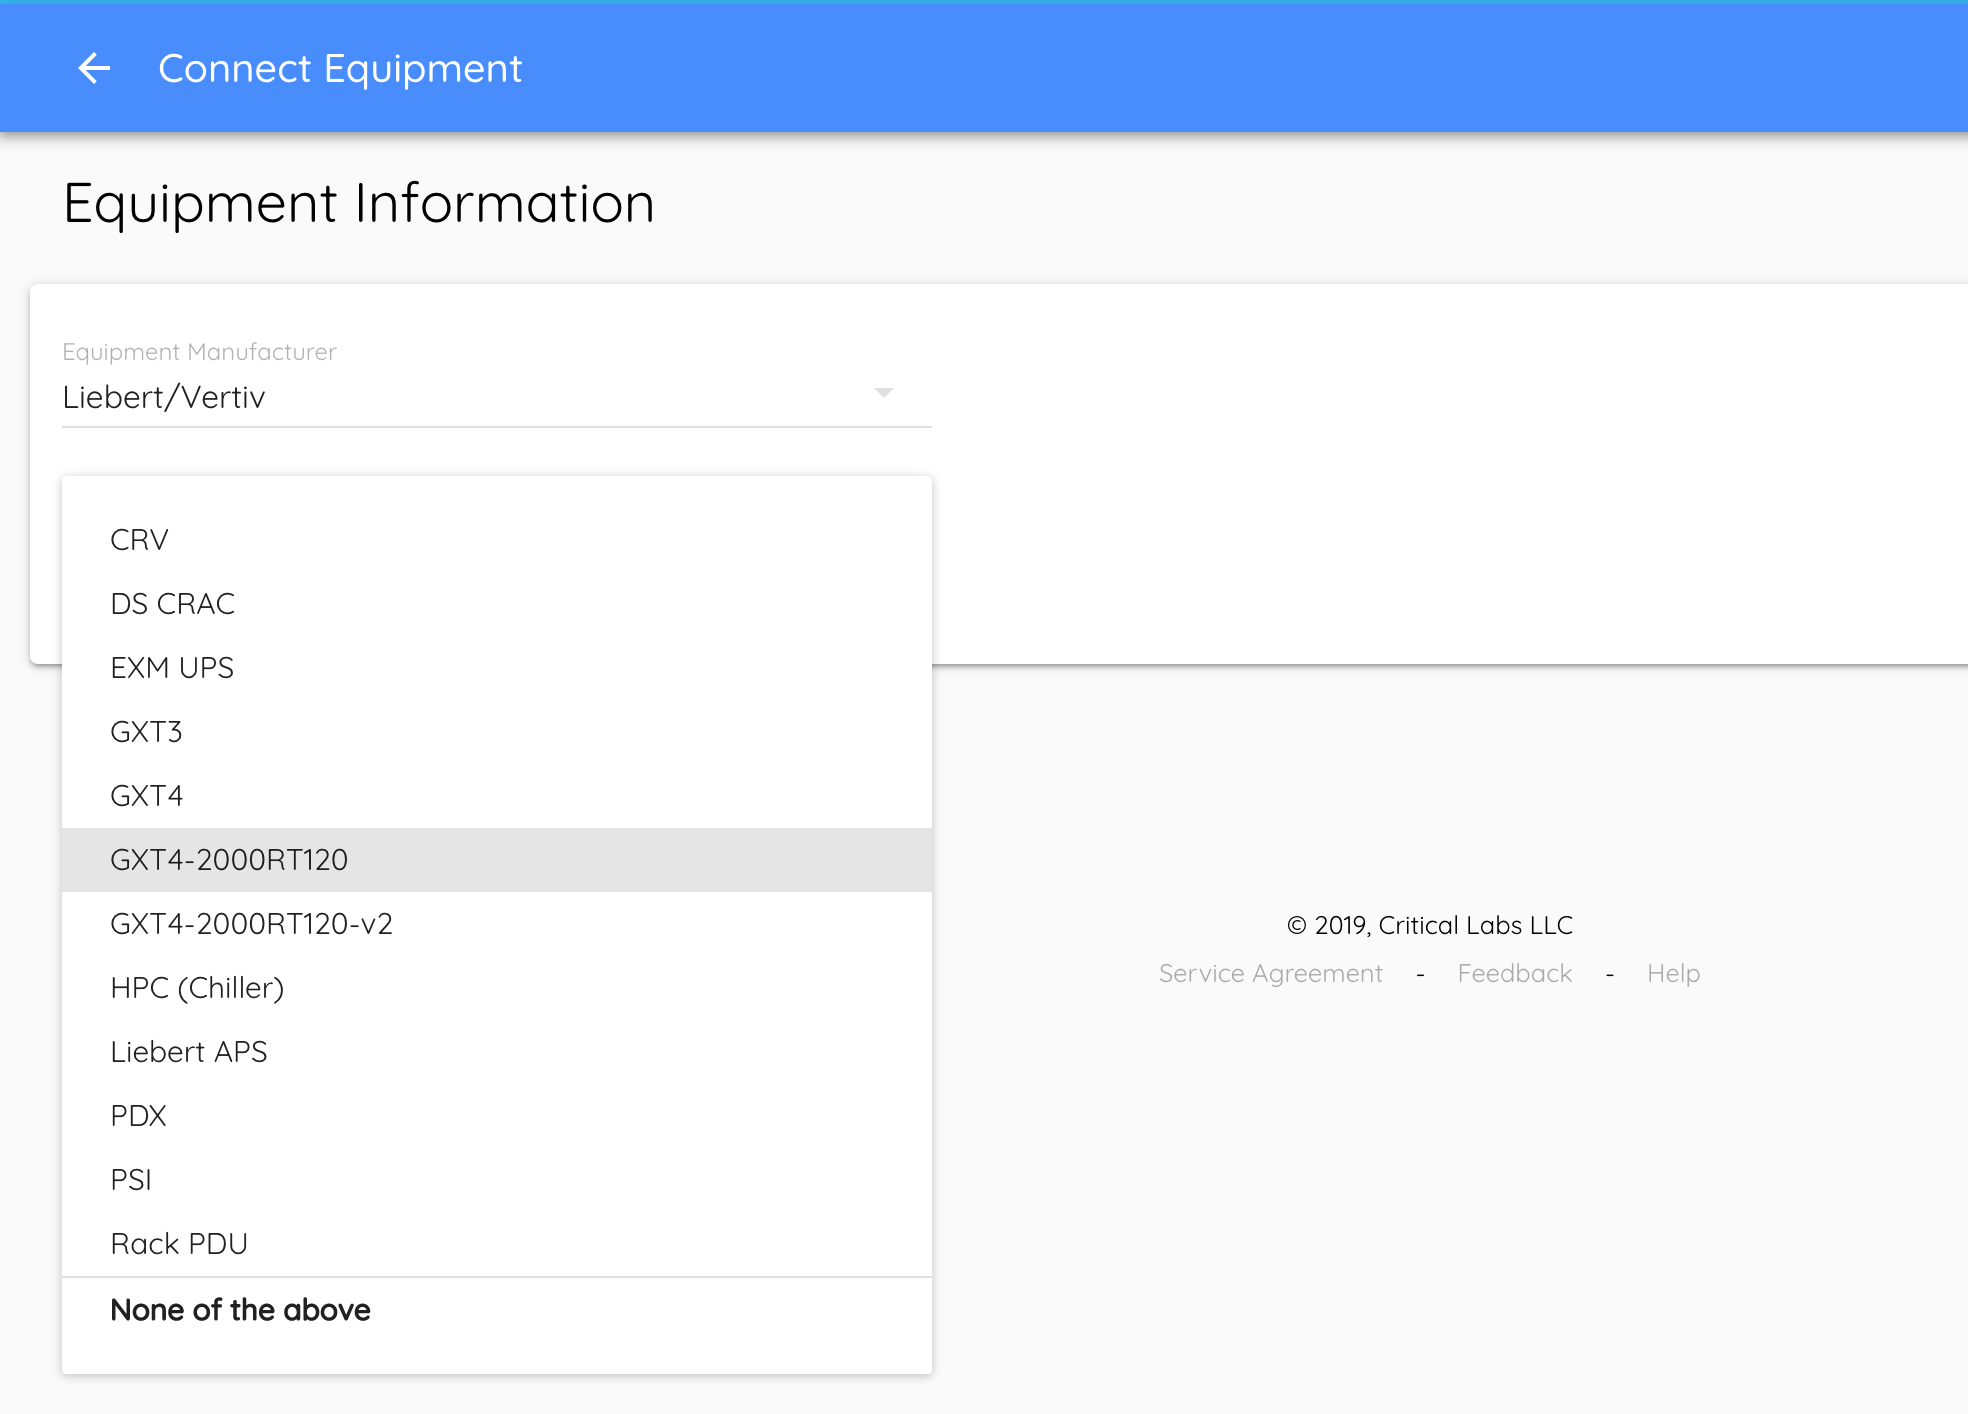Click the Connect Equipment header title
This screenshot has width=1968, height=1414.
[x=340, y=68]
